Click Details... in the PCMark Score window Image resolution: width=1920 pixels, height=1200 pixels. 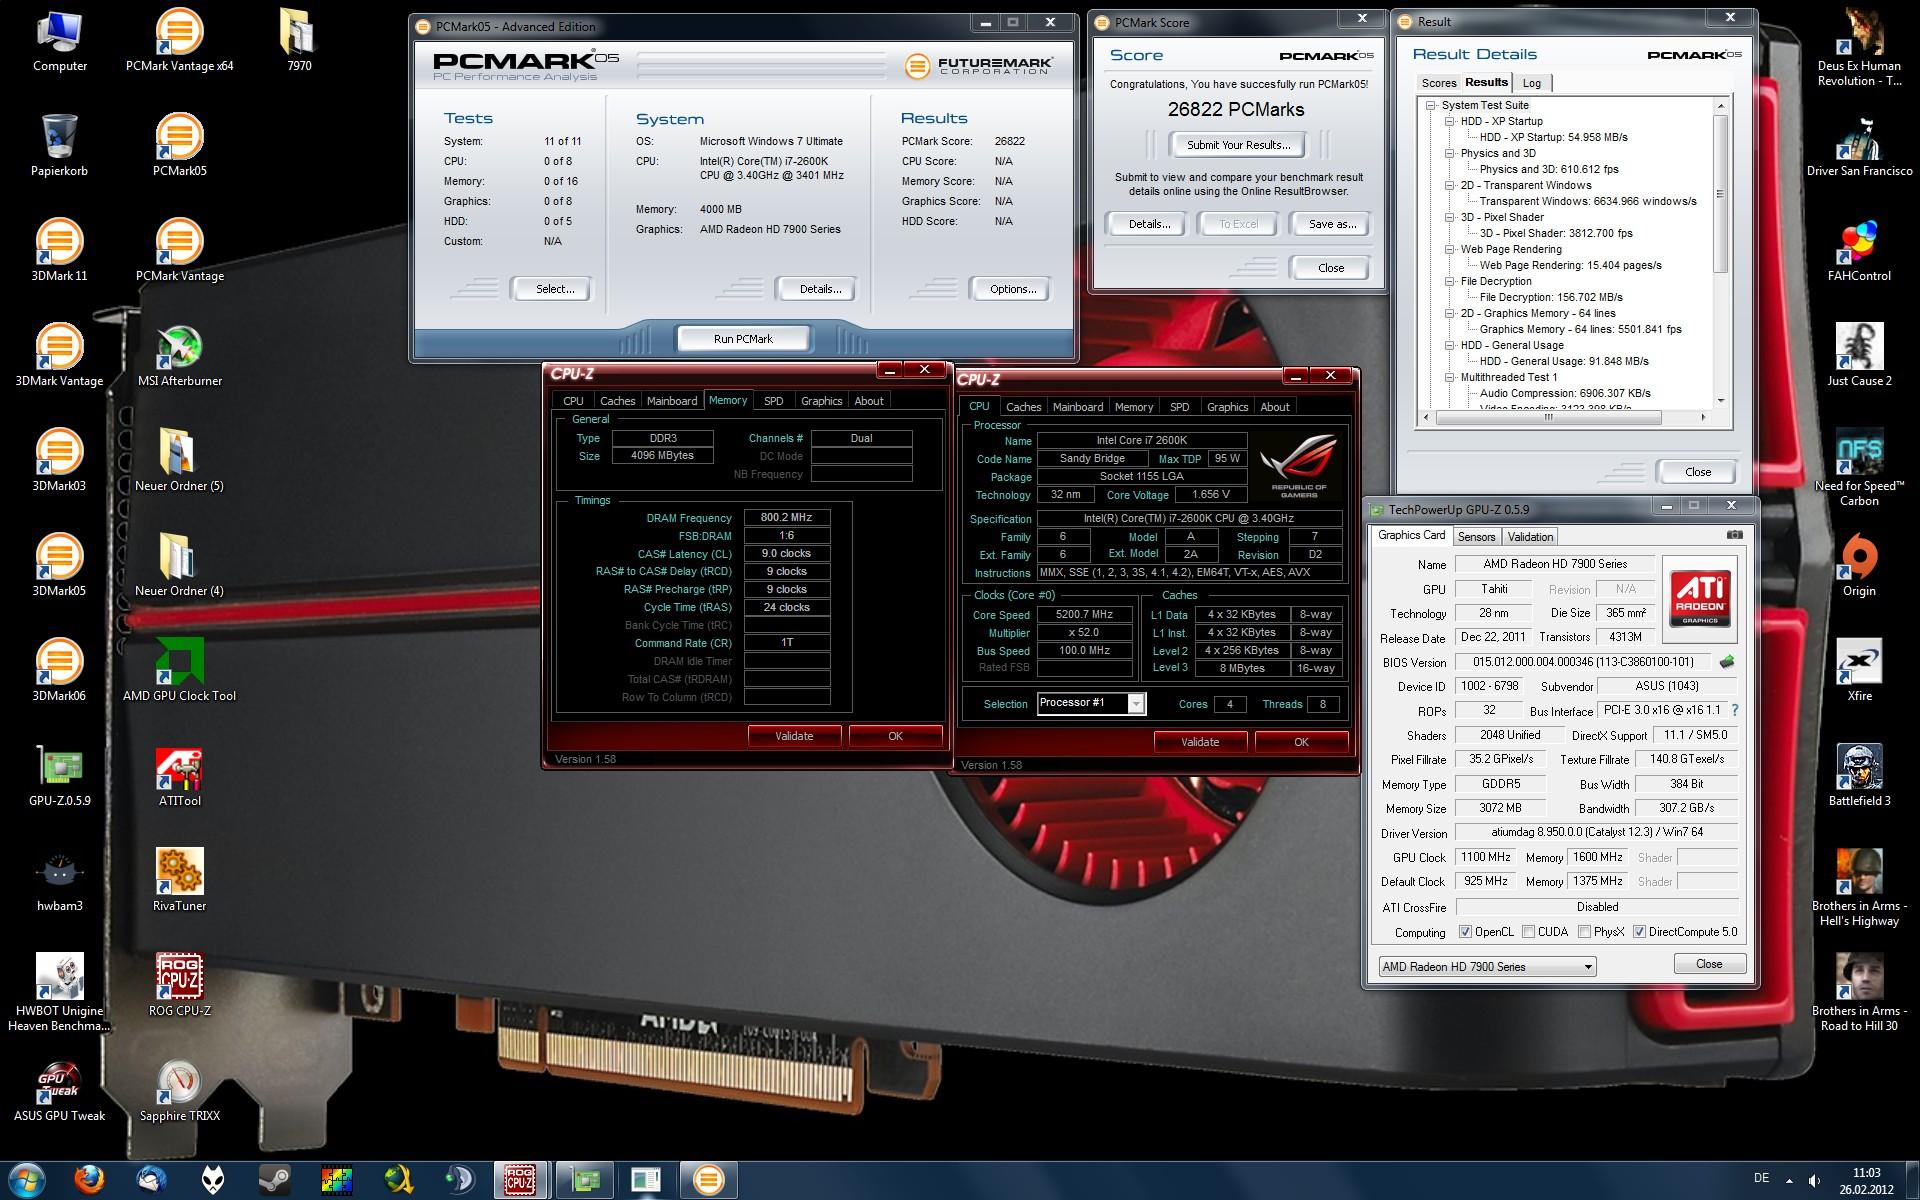click(1149, 224)
